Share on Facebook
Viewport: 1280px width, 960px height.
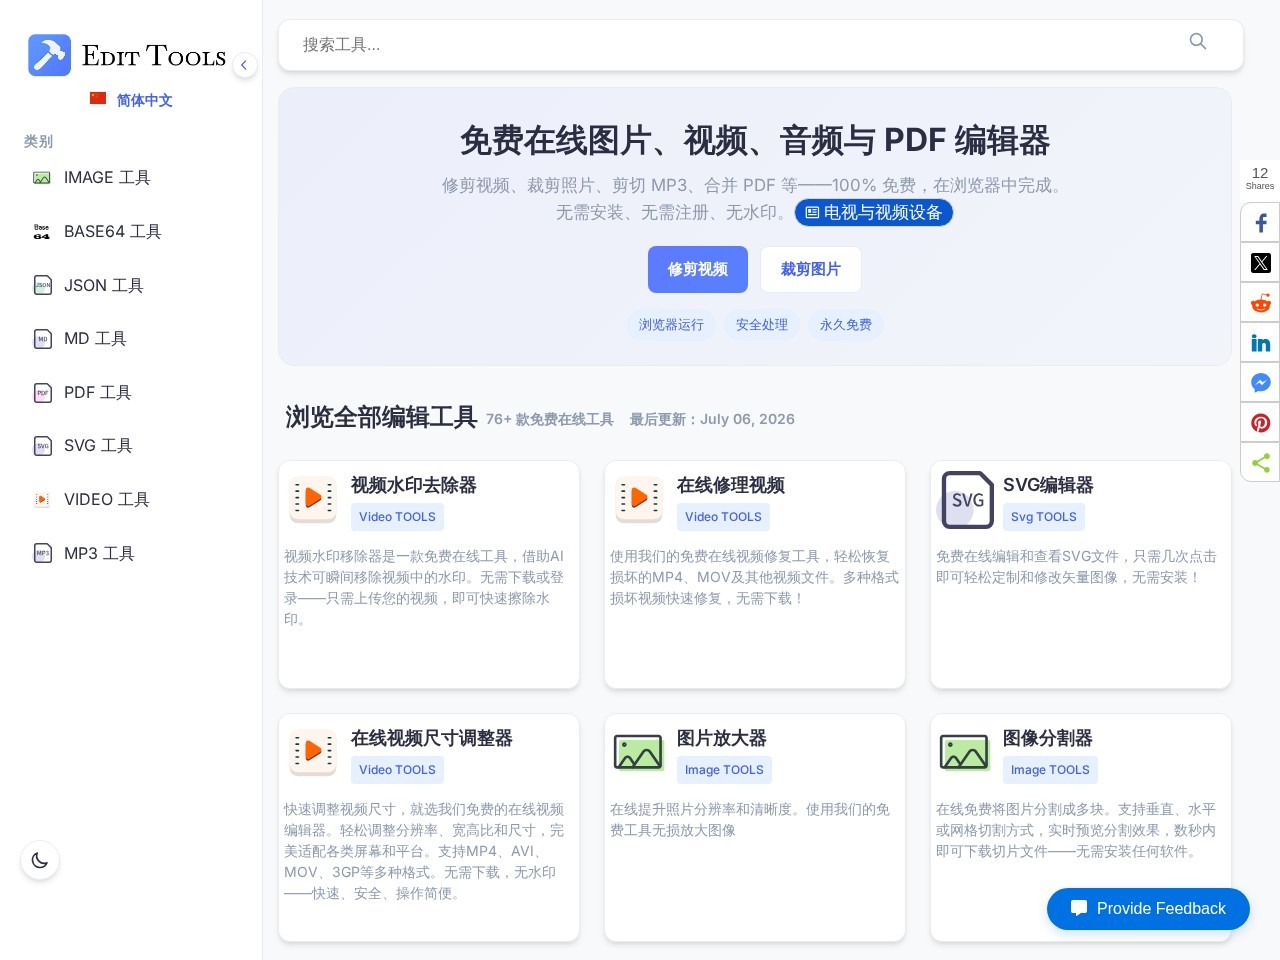1261,223
